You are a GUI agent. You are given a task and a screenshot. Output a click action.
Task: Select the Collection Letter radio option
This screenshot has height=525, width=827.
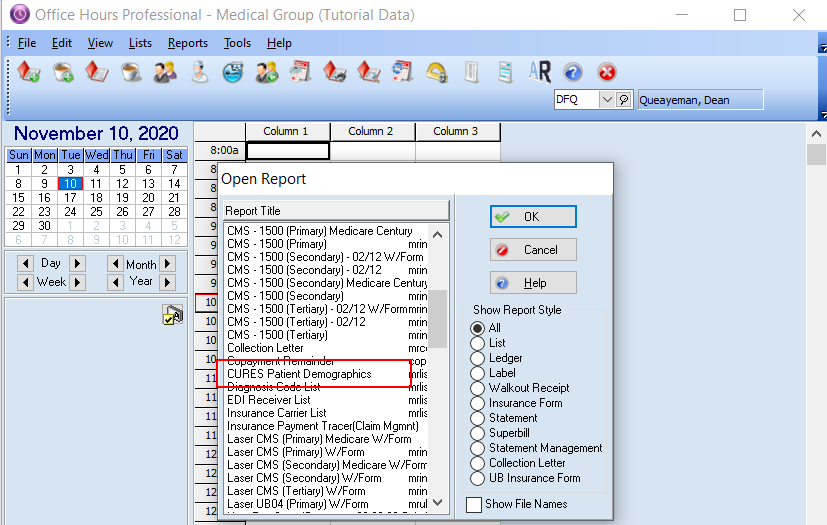point(477,463)
